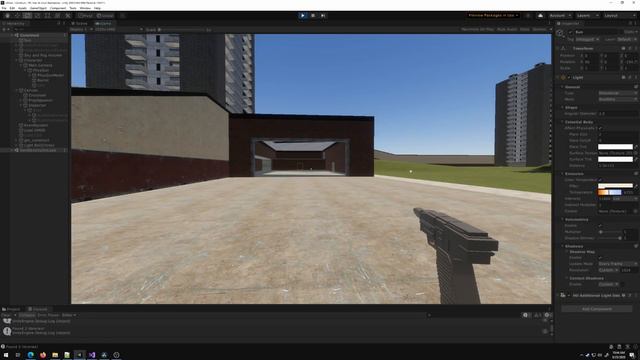640x360 pixels.
Task: Select the Scale tool
Action: click(38, 16)
